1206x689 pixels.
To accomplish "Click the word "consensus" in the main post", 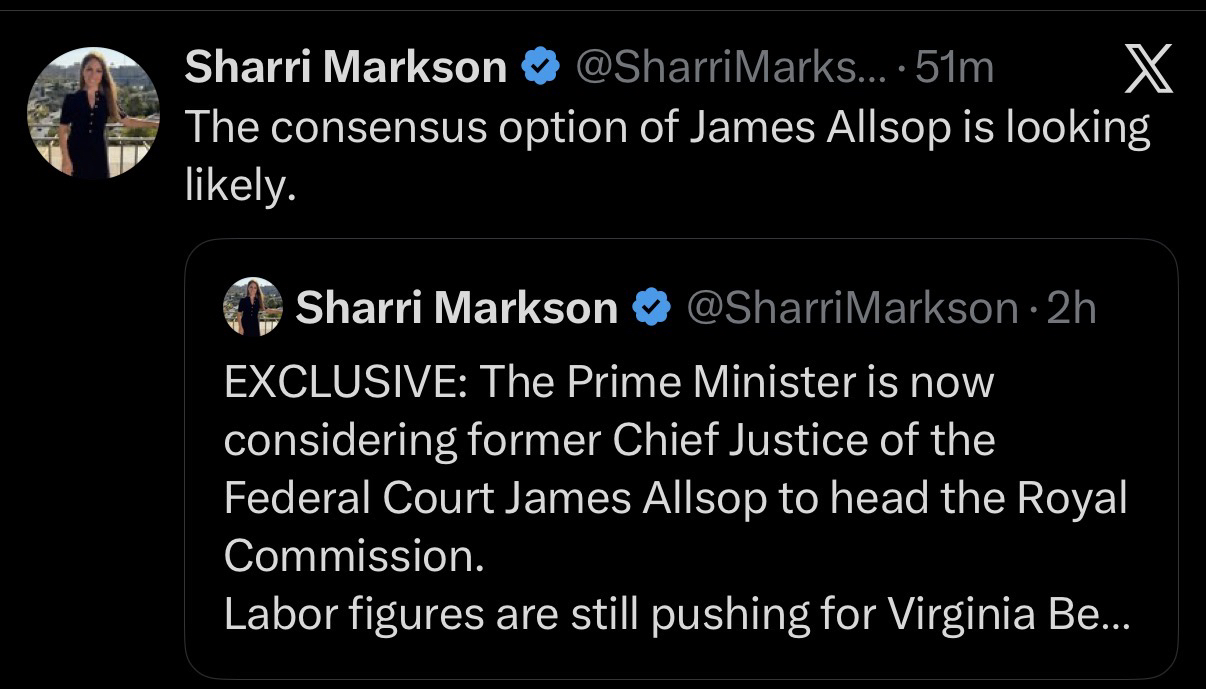I will point(390,129).
